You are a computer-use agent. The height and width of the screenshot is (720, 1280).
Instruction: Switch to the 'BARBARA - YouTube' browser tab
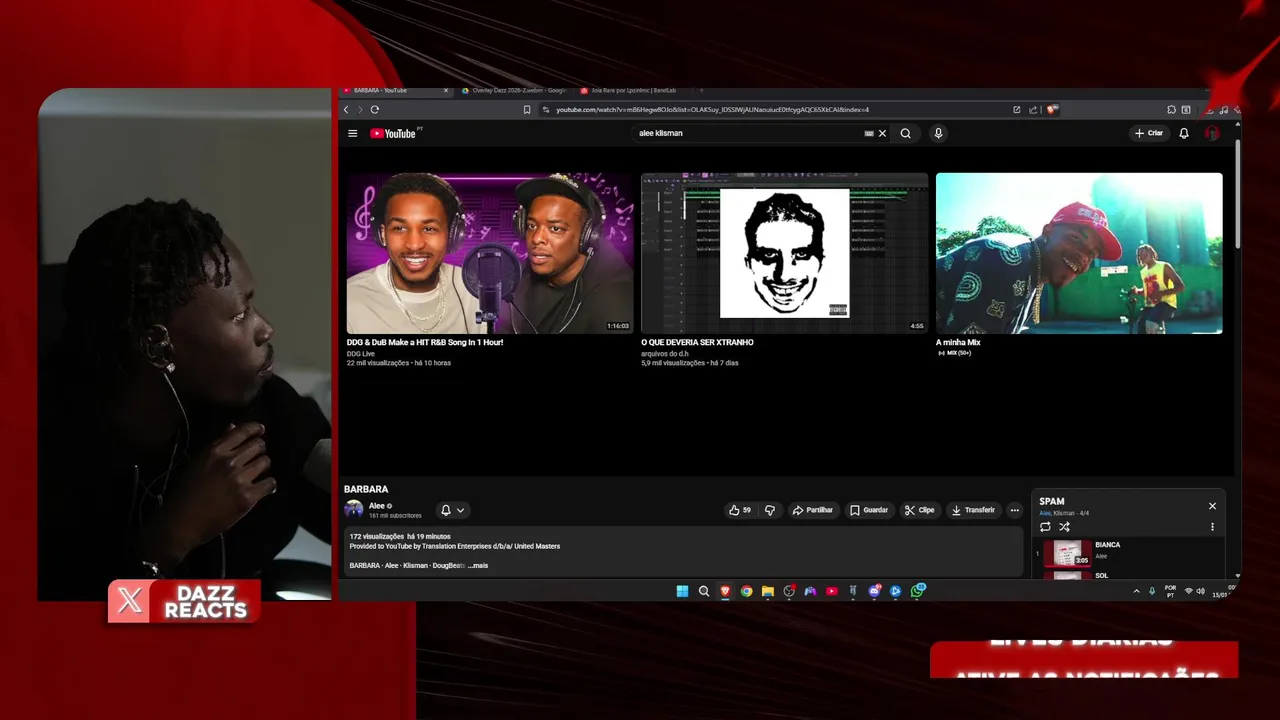point(393,90)
